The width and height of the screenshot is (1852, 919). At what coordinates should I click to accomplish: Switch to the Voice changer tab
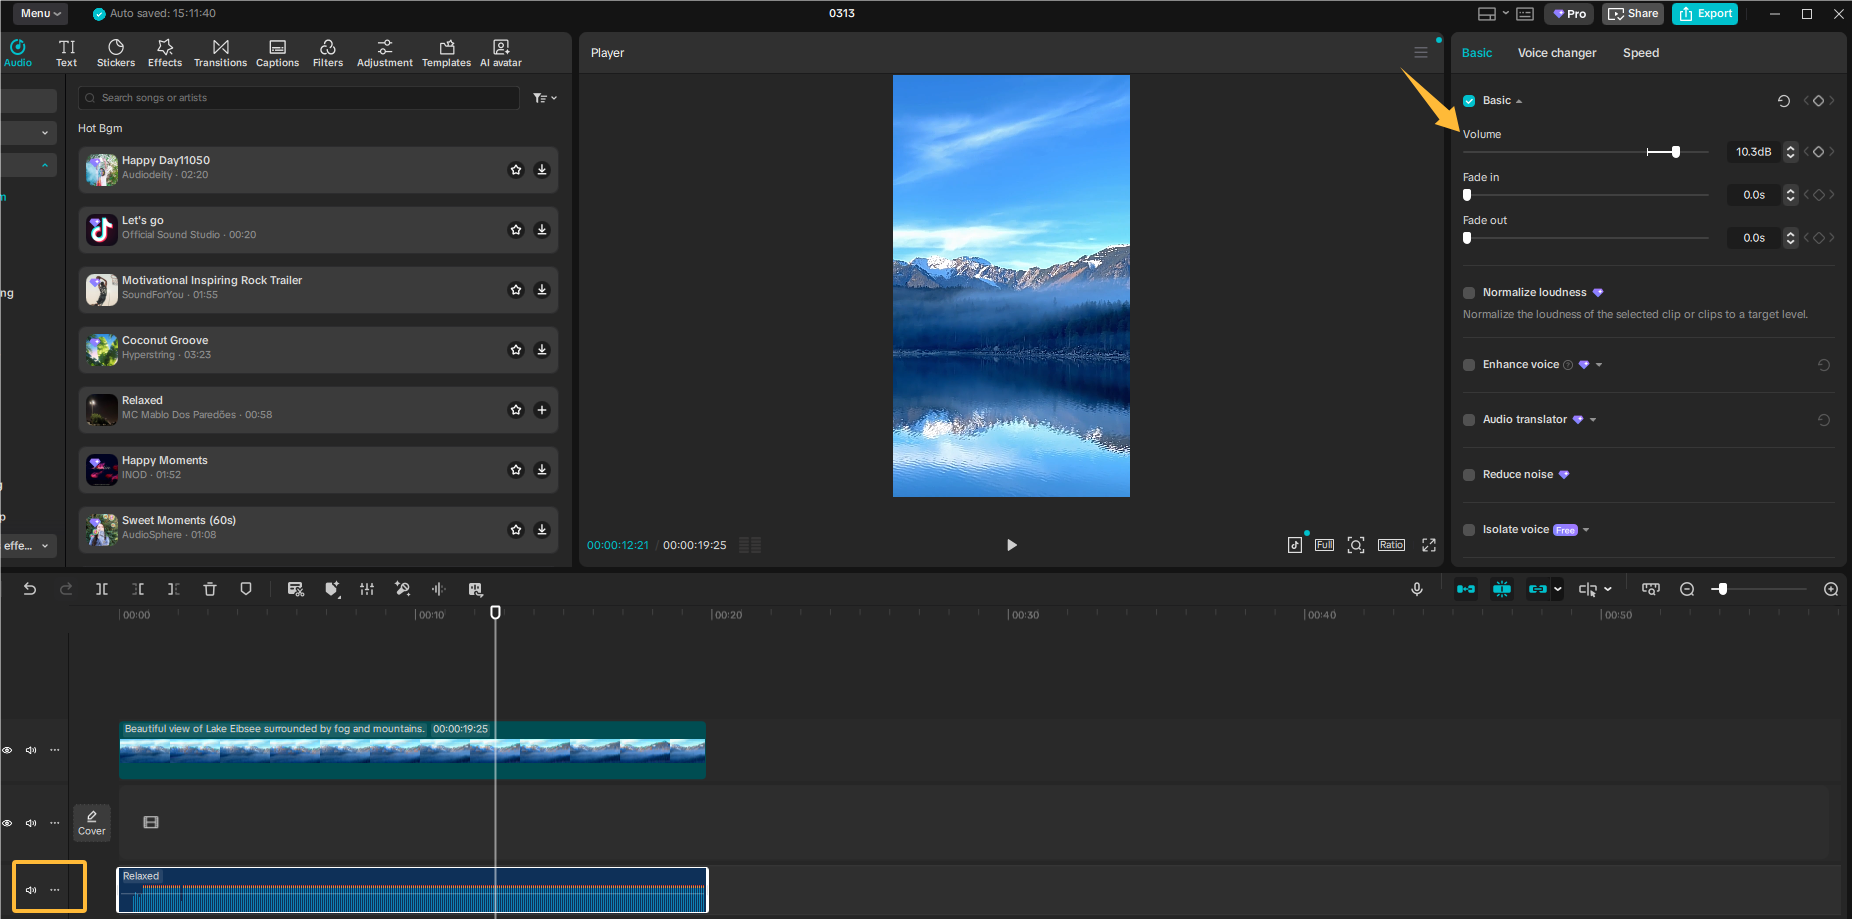(x=1556, y=52)
